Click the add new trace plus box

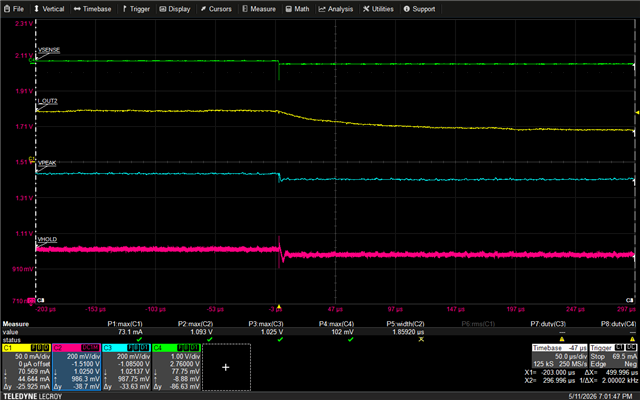coord(226,367)
